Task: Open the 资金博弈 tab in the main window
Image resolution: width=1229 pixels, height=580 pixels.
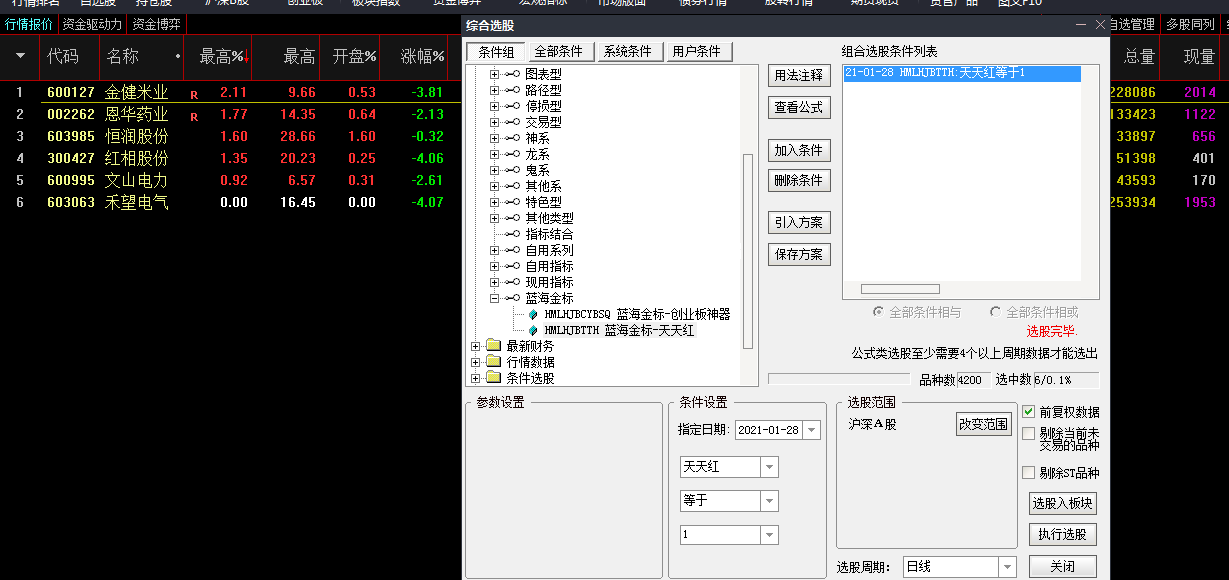Action: tap(157, 24)
